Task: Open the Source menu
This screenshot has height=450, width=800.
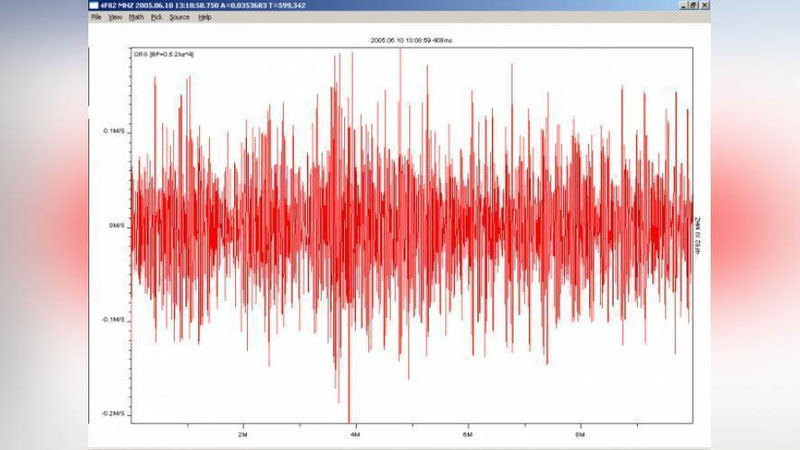Action: click(x=179, y=17)
